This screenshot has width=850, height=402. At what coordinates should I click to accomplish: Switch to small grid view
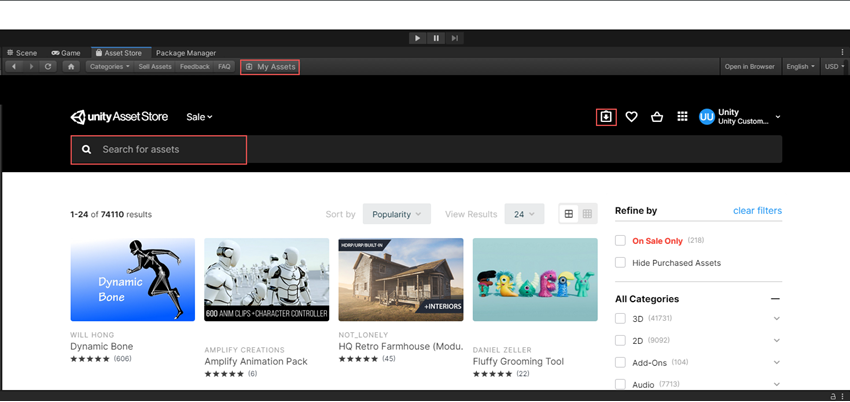coord(588,214)
